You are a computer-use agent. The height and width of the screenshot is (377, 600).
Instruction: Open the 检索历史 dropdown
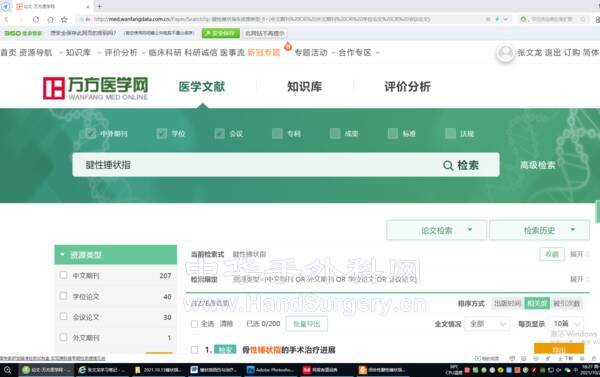(540, 230)
